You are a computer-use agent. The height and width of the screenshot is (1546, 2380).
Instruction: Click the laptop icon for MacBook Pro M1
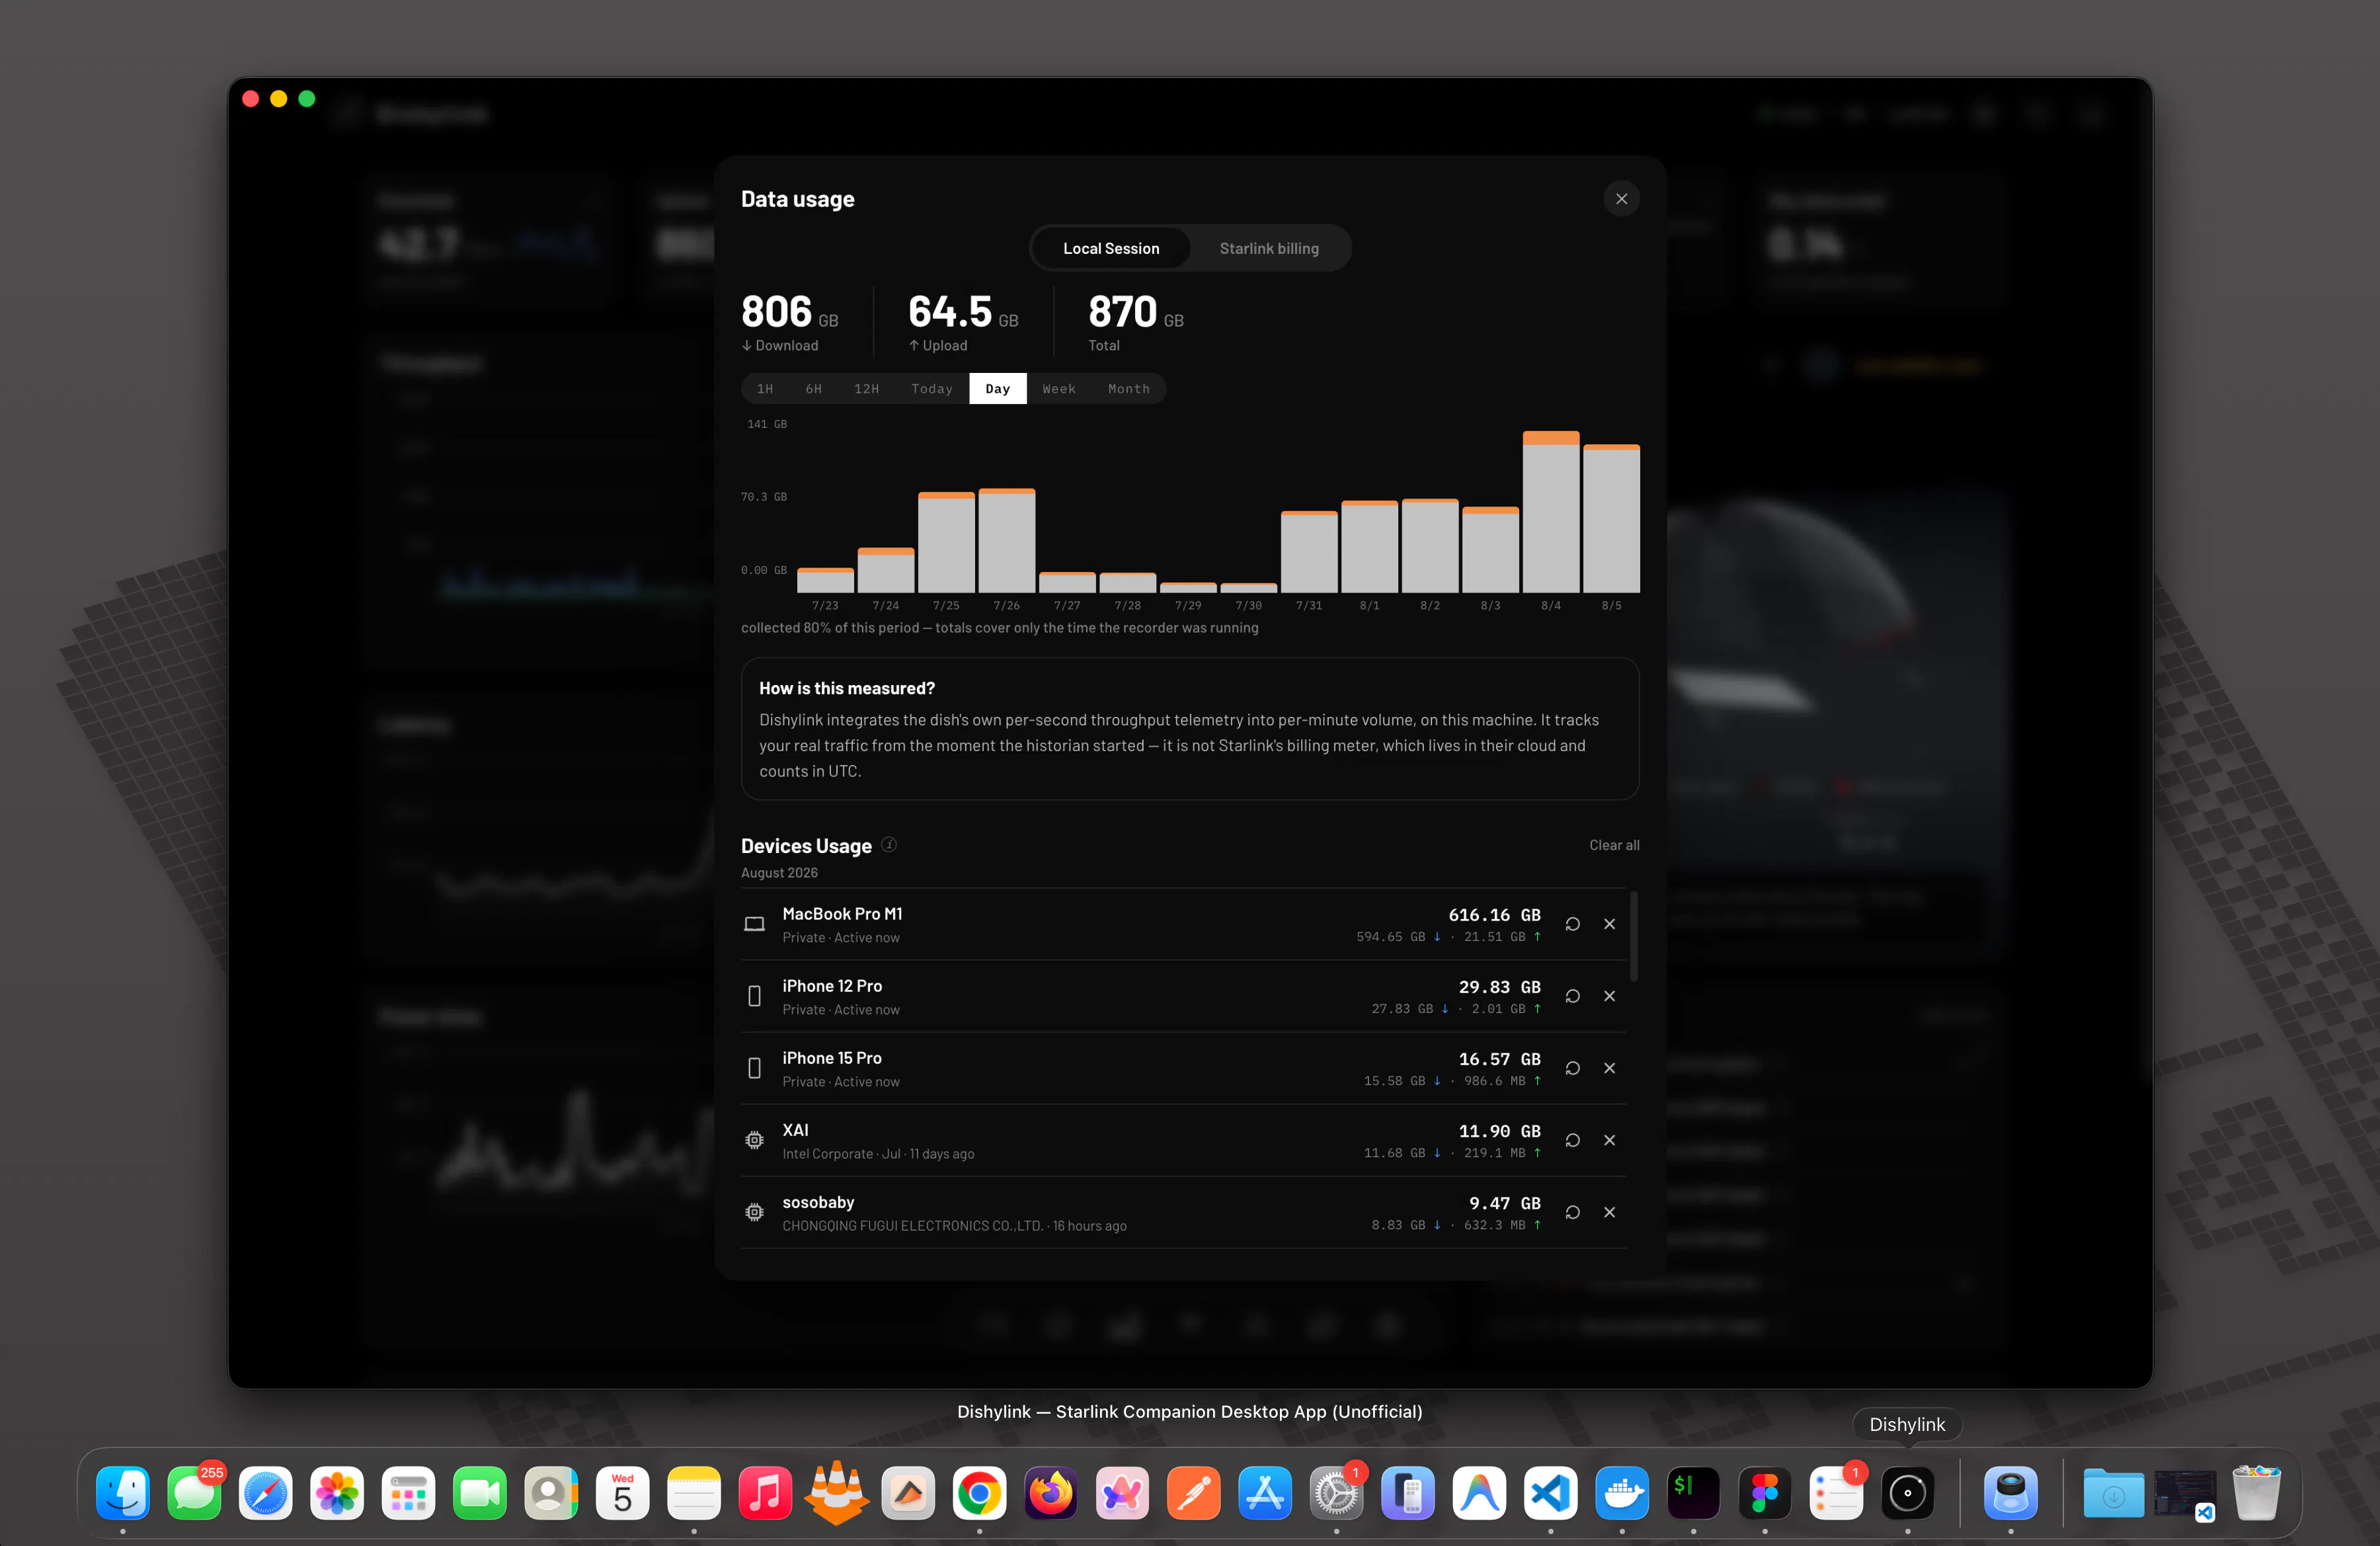tap(755, 924)
